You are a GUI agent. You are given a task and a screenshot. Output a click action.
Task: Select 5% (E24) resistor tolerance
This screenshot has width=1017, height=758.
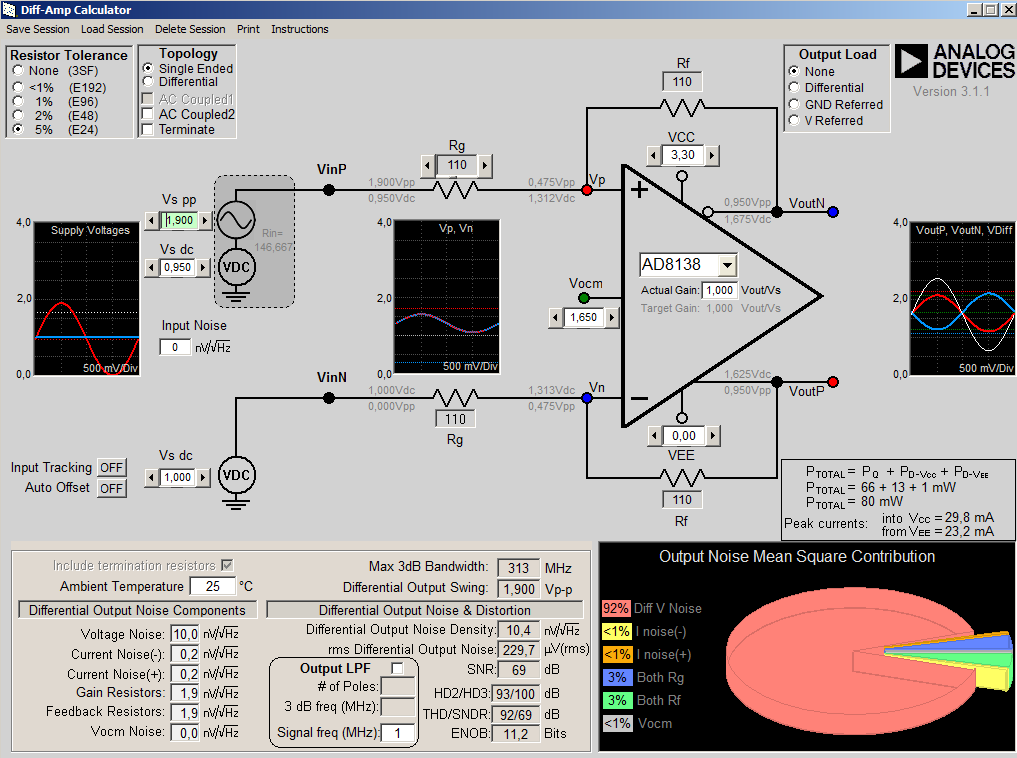click(x=18, y=129)
